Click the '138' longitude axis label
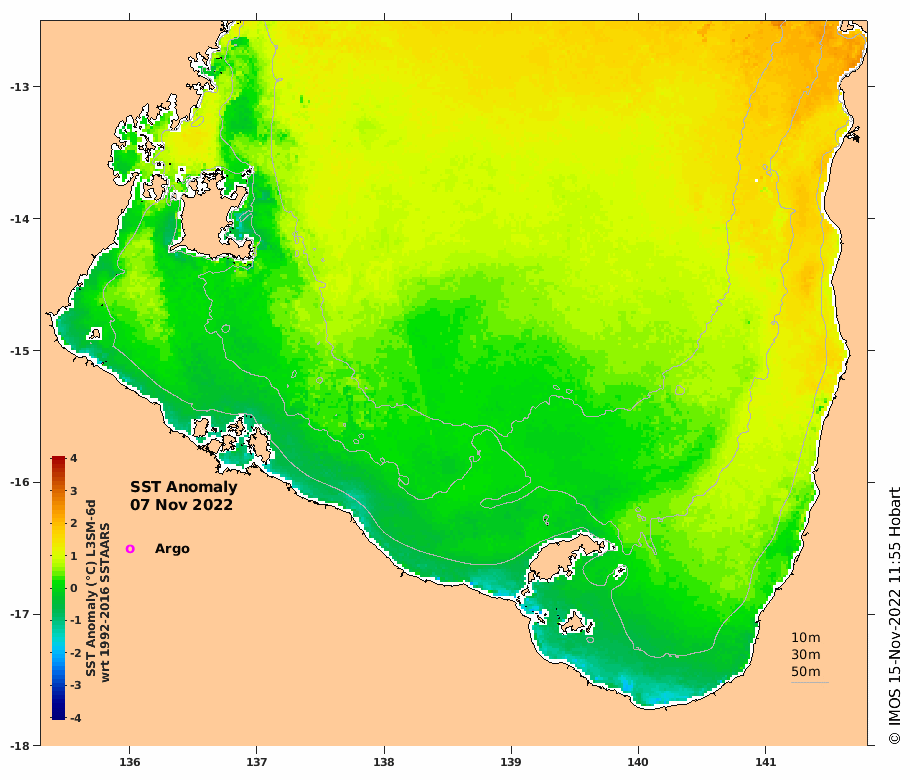This screenshot has height=780, width=910. click(384, 762)
